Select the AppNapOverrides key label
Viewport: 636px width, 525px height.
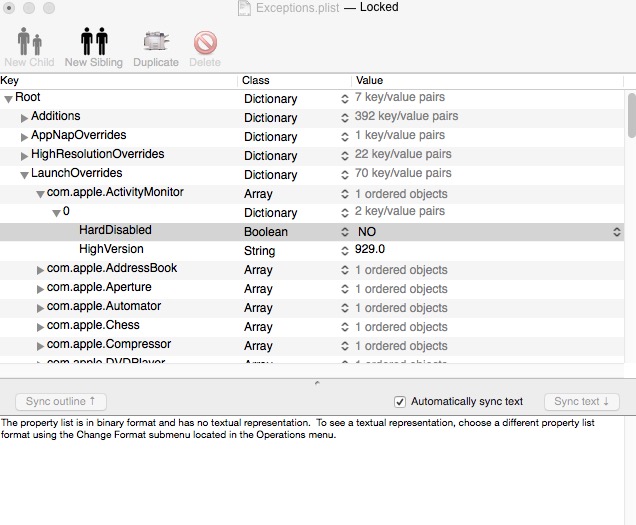click(79, 135)
